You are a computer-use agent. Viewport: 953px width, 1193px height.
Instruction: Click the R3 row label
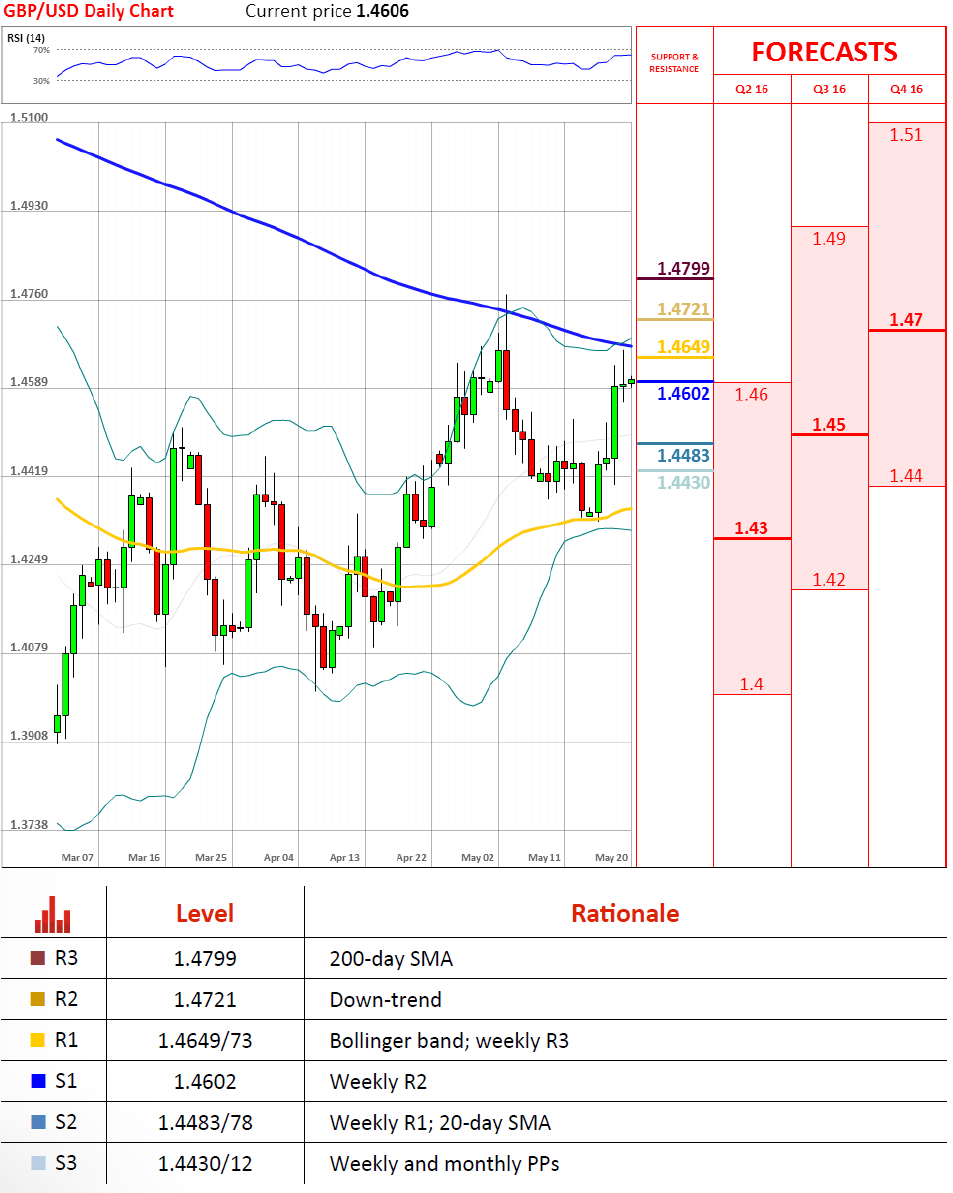click(66, 958)
